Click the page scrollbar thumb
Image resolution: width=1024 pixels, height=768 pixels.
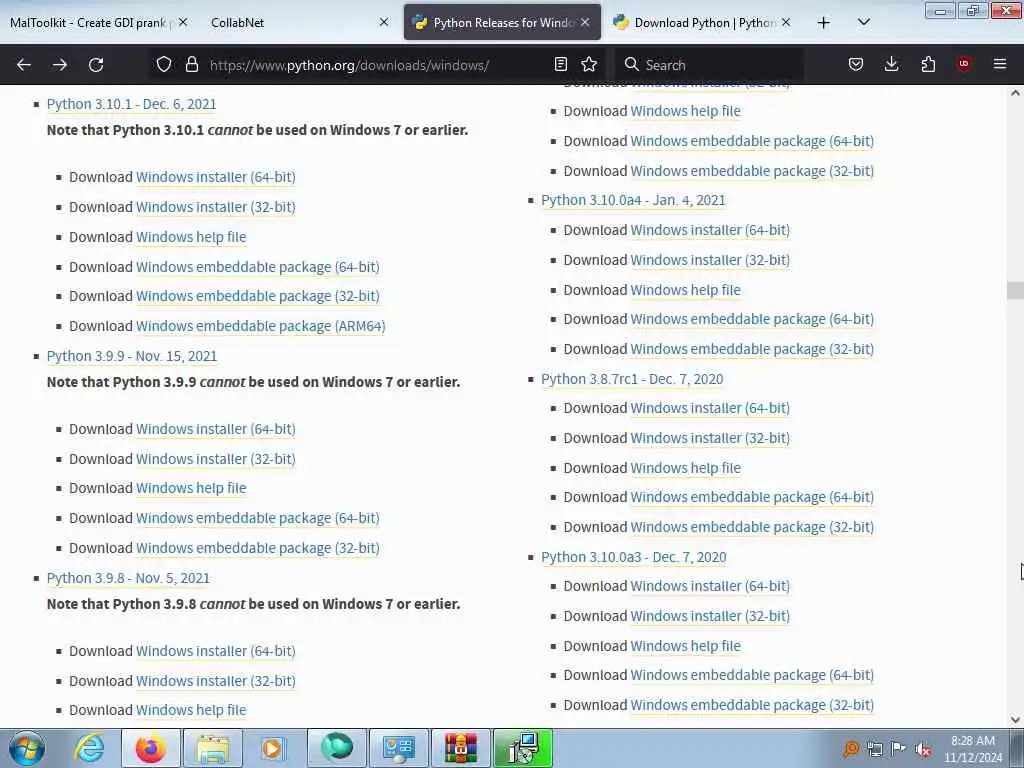(1015, 289)
